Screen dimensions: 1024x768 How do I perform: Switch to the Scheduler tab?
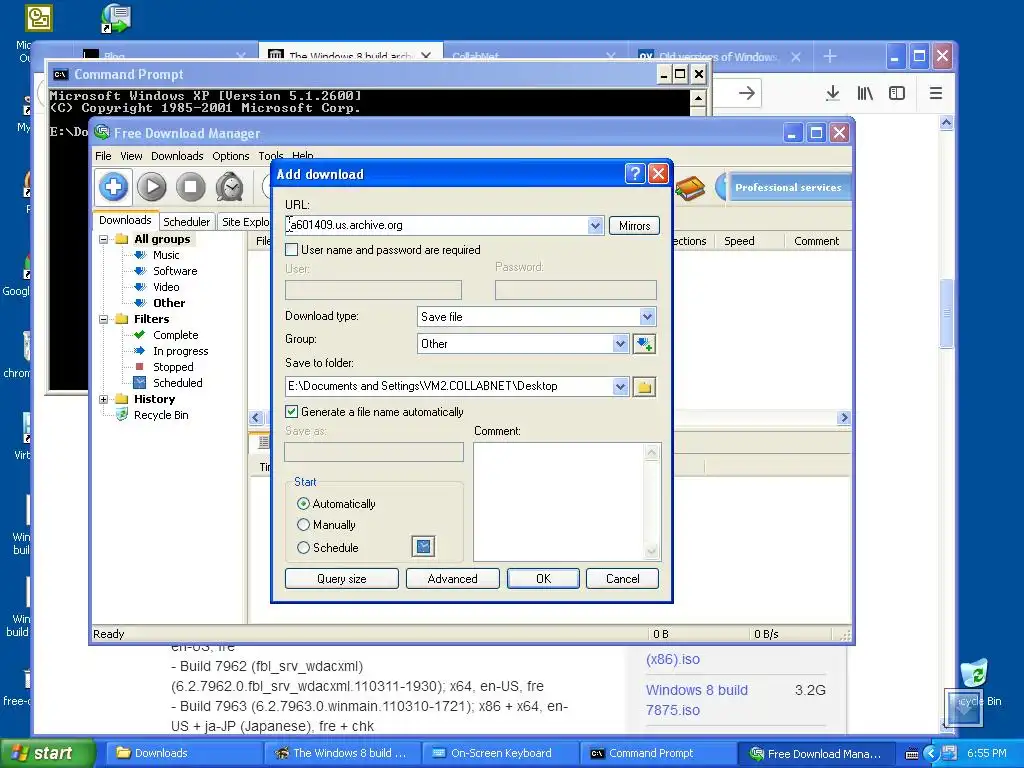pyautogui.click(x=187, y=222)
